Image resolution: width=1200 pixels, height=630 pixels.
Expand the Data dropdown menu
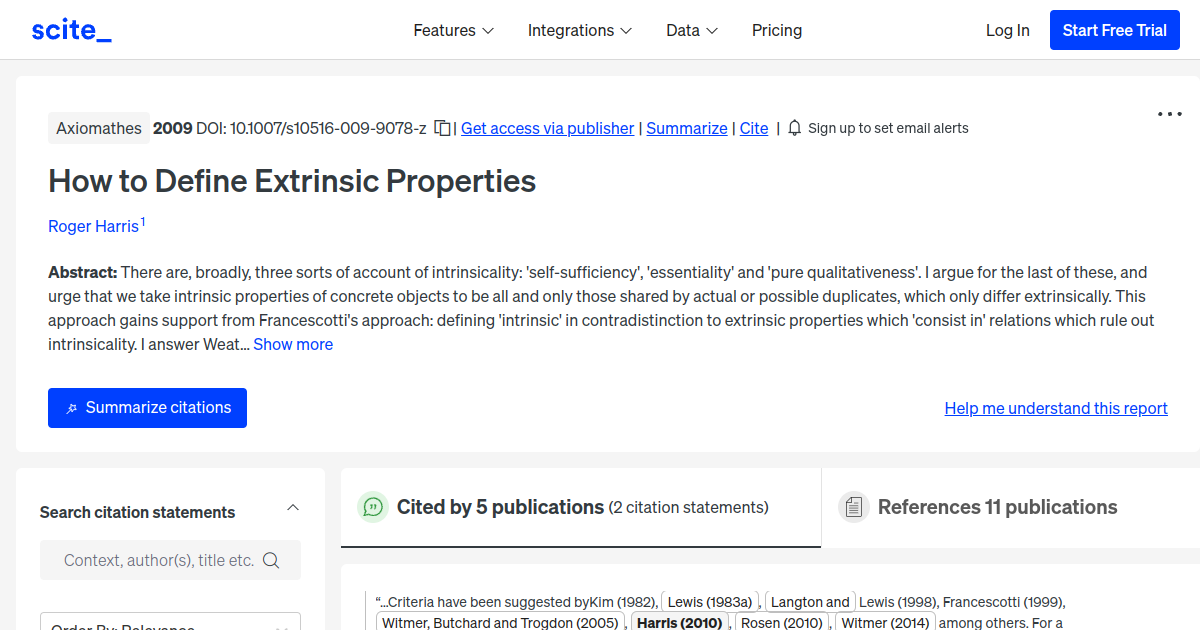(692, 30)
